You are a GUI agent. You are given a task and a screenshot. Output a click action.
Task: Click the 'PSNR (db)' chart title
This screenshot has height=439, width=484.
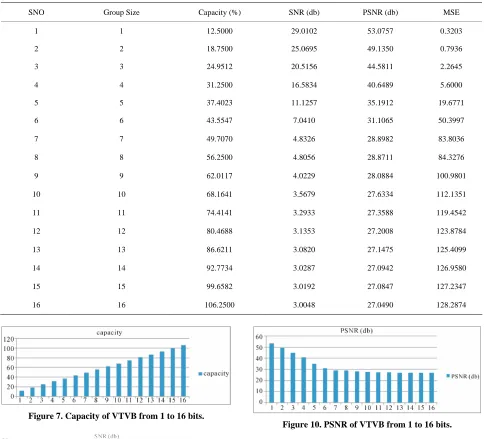pyautogui.click(x=356, y=331)
